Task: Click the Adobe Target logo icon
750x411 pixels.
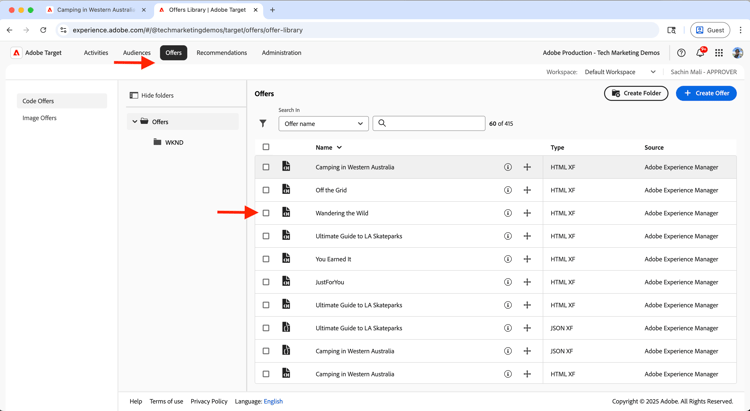Action: tap(16, 53)
